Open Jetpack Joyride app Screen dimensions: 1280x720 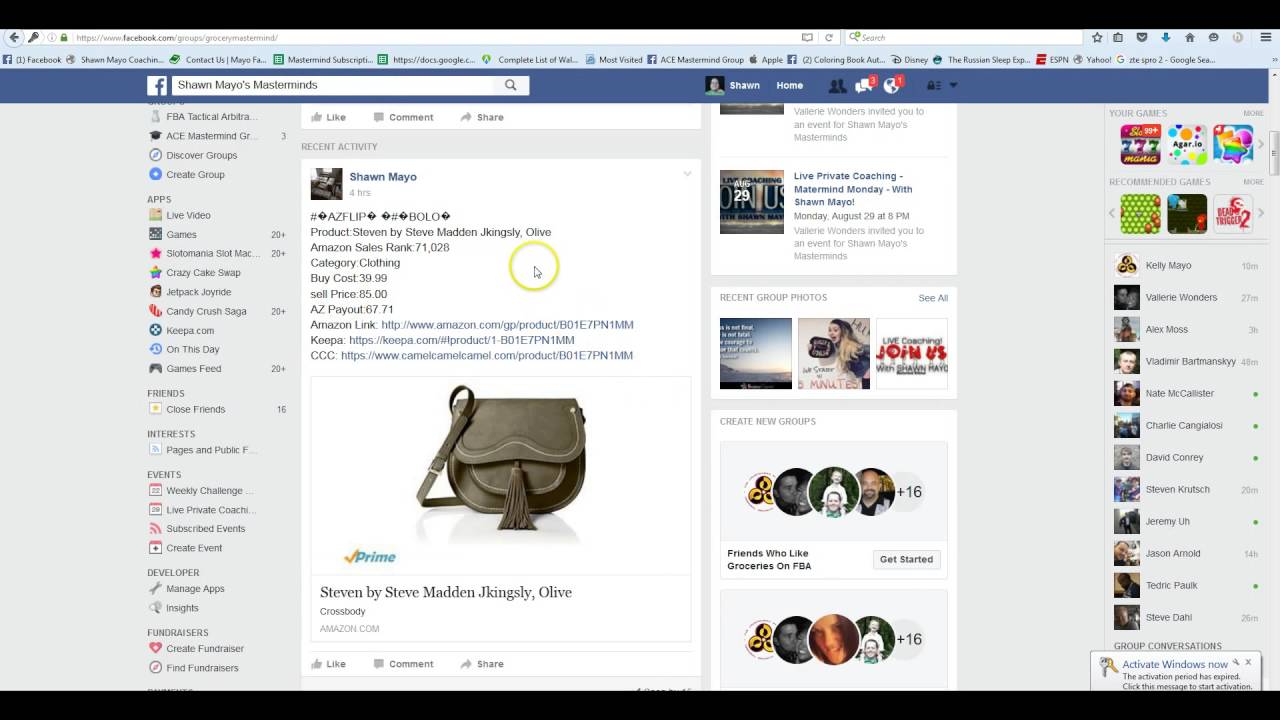coord(190,292)
